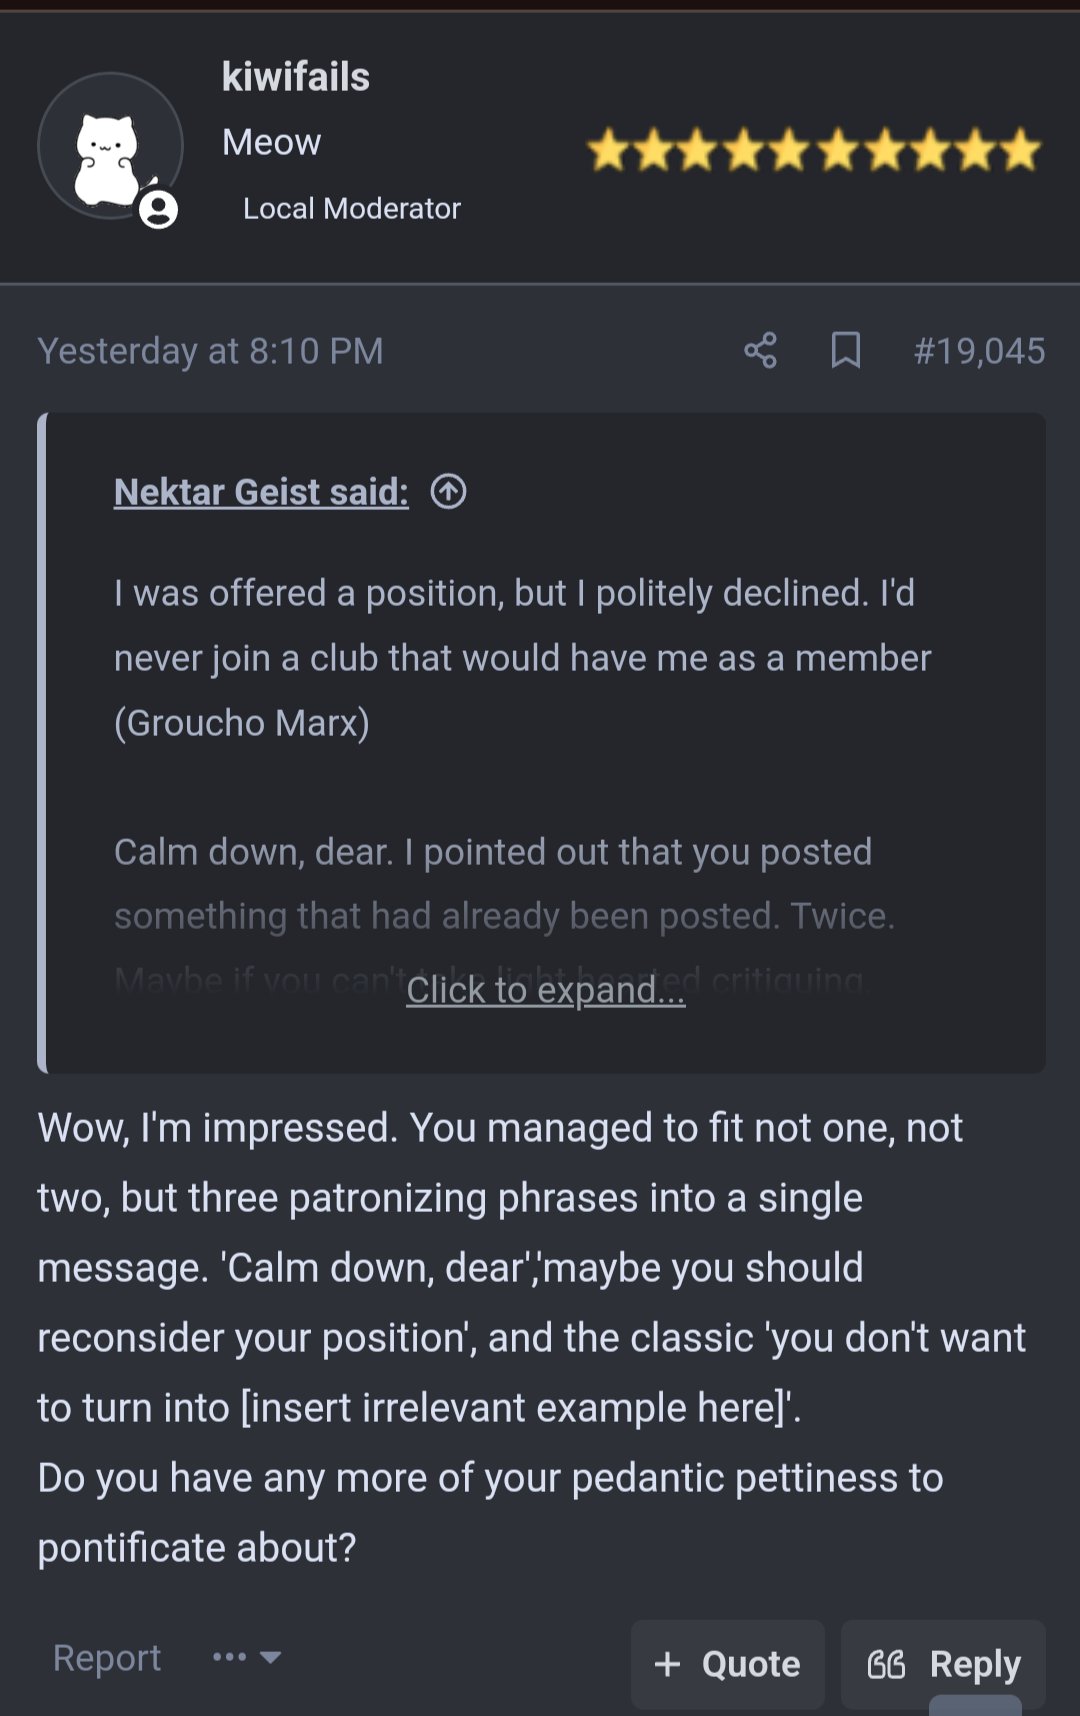Expand the quote with Click to expand
Image resolution: width=1080 pixels, height=1716 pixels.
(546, 990)
